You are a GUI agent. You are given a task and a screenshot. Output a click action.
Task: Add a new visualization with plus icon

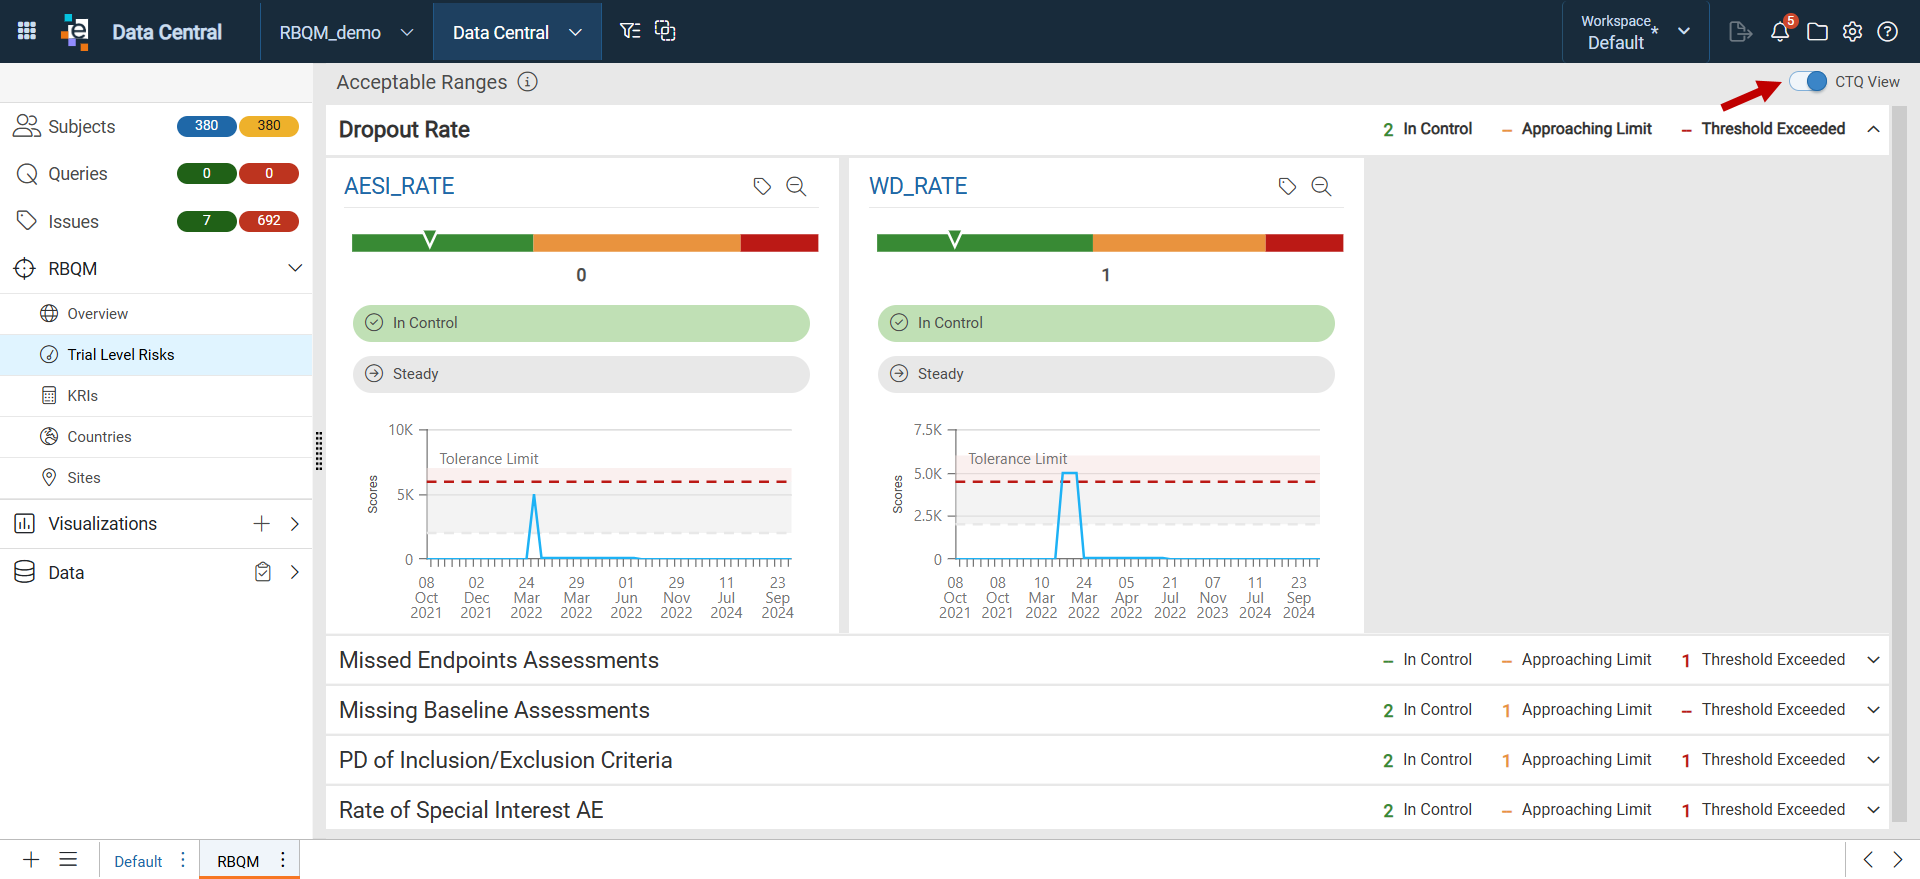coord(261,524)
